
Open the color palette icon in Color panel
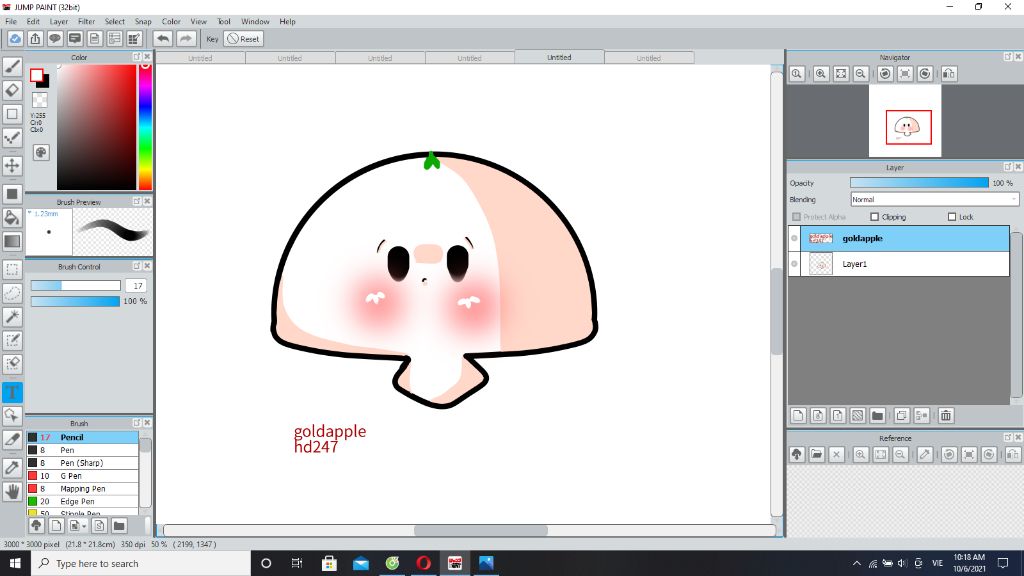40,152
